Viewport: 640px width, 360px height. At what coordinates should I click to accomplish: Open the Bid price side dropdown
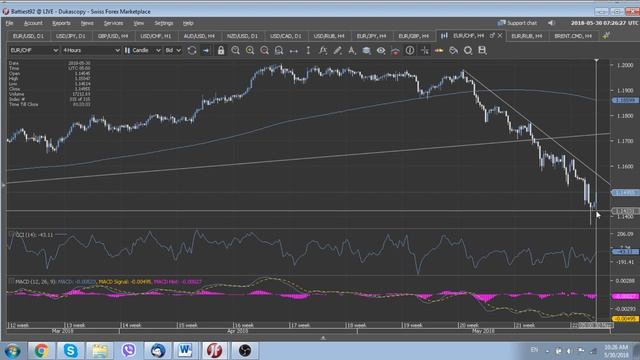tap(173, 50)
